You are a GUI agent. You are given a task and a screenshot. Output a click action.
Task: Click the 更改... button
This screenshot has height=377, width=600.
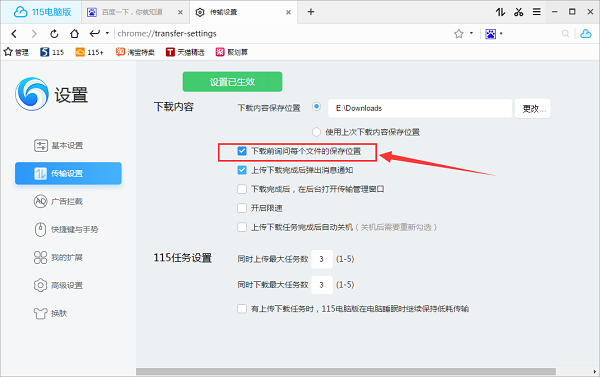pos(533,109)
